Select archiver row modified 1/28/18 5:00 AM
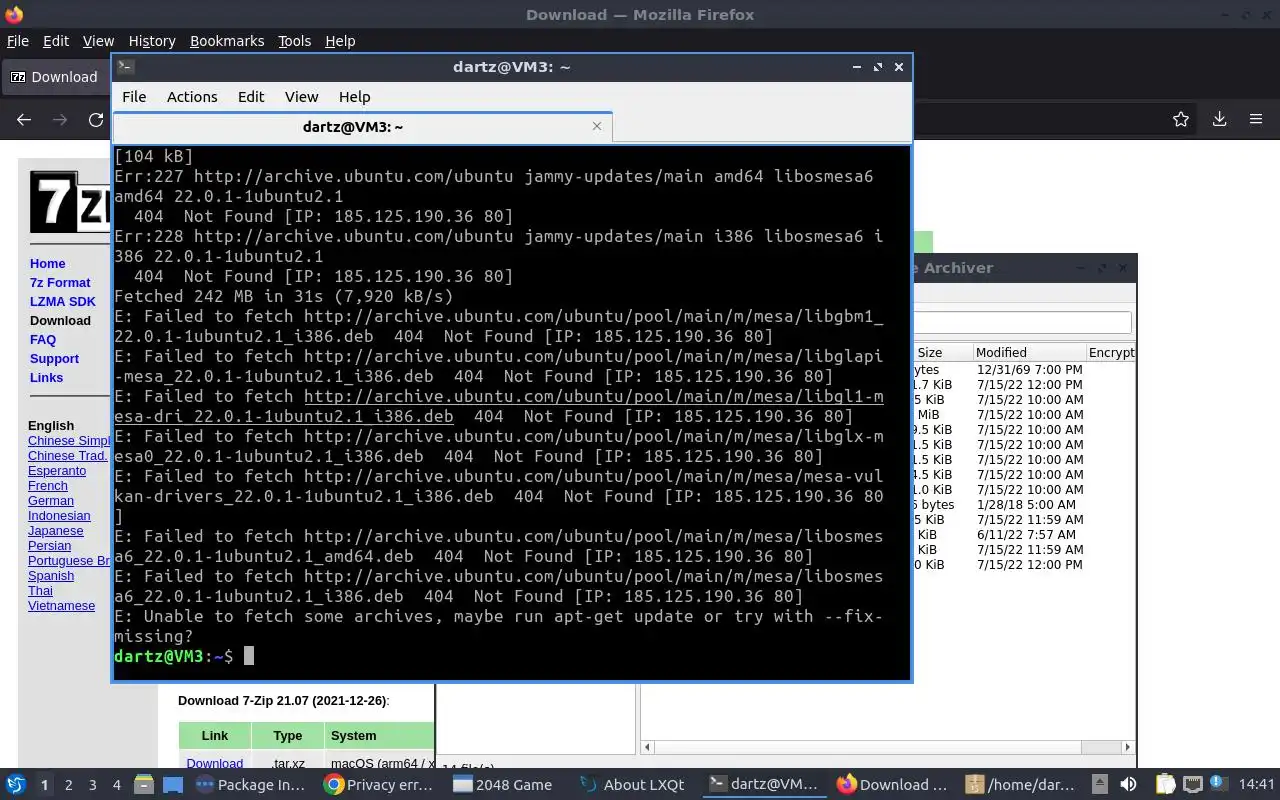 1024,504
